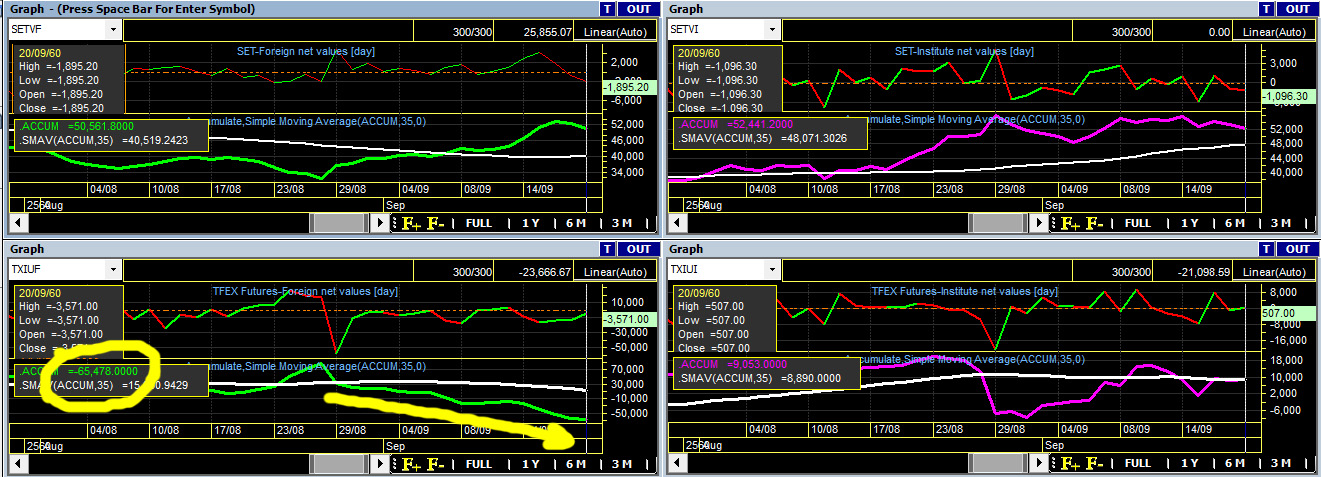Click the right scroll arrow under the TXIUI chart
This screenshot has height=477, width=1321.
click(x=1040, y=464)
